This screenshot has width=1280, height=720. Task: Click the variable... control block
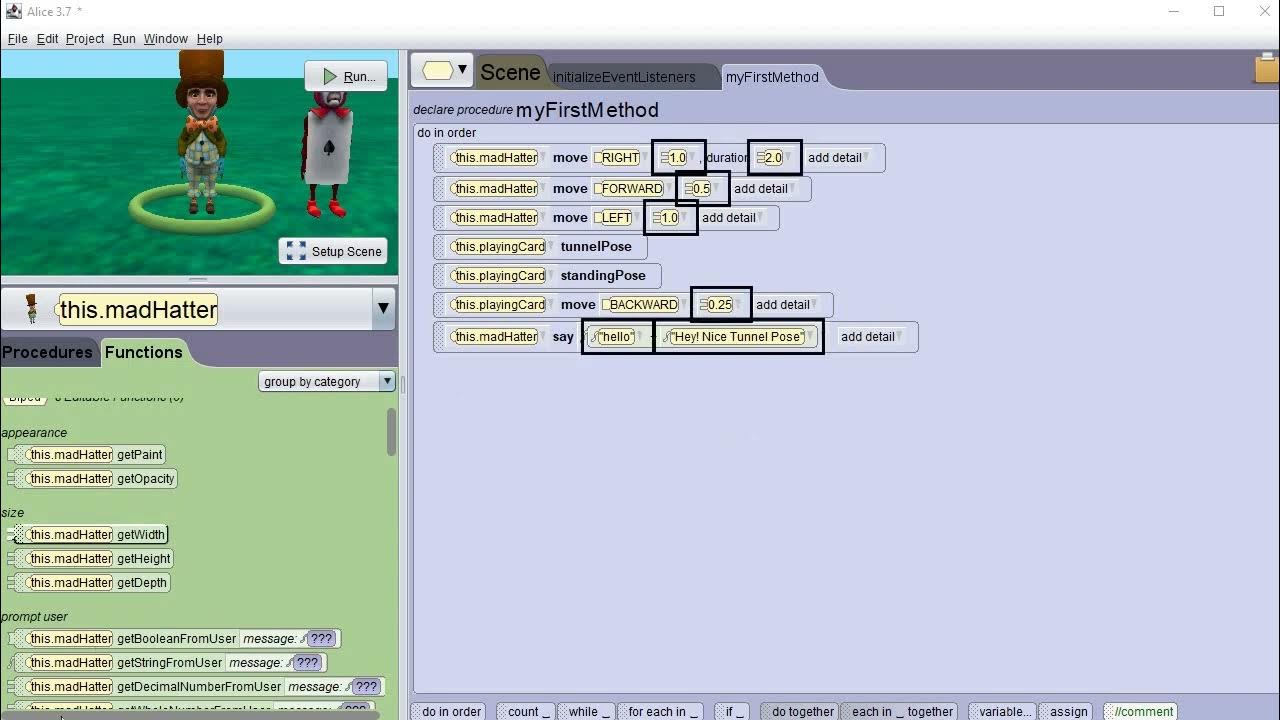click(1006, 712)
